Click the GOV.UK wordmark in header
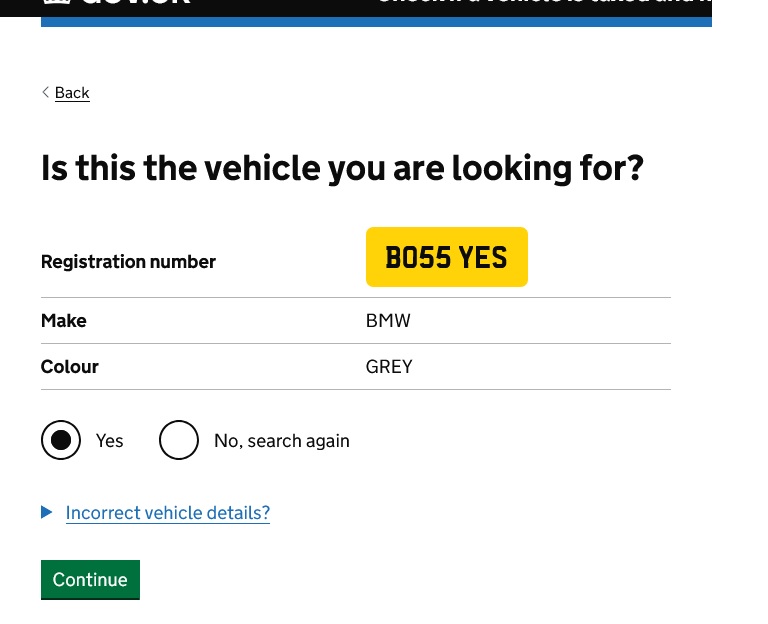 point(135,3)
